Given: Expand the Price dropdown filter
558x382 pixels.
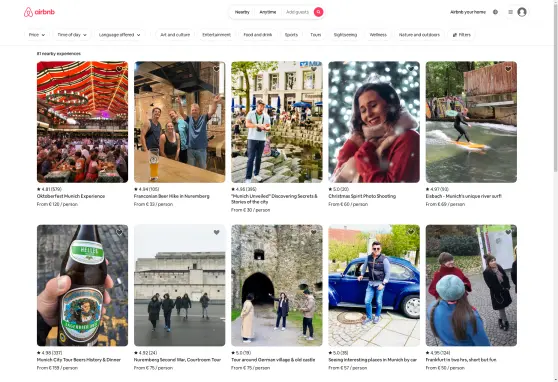Looking at the screenshot, I should coord(37,35).
